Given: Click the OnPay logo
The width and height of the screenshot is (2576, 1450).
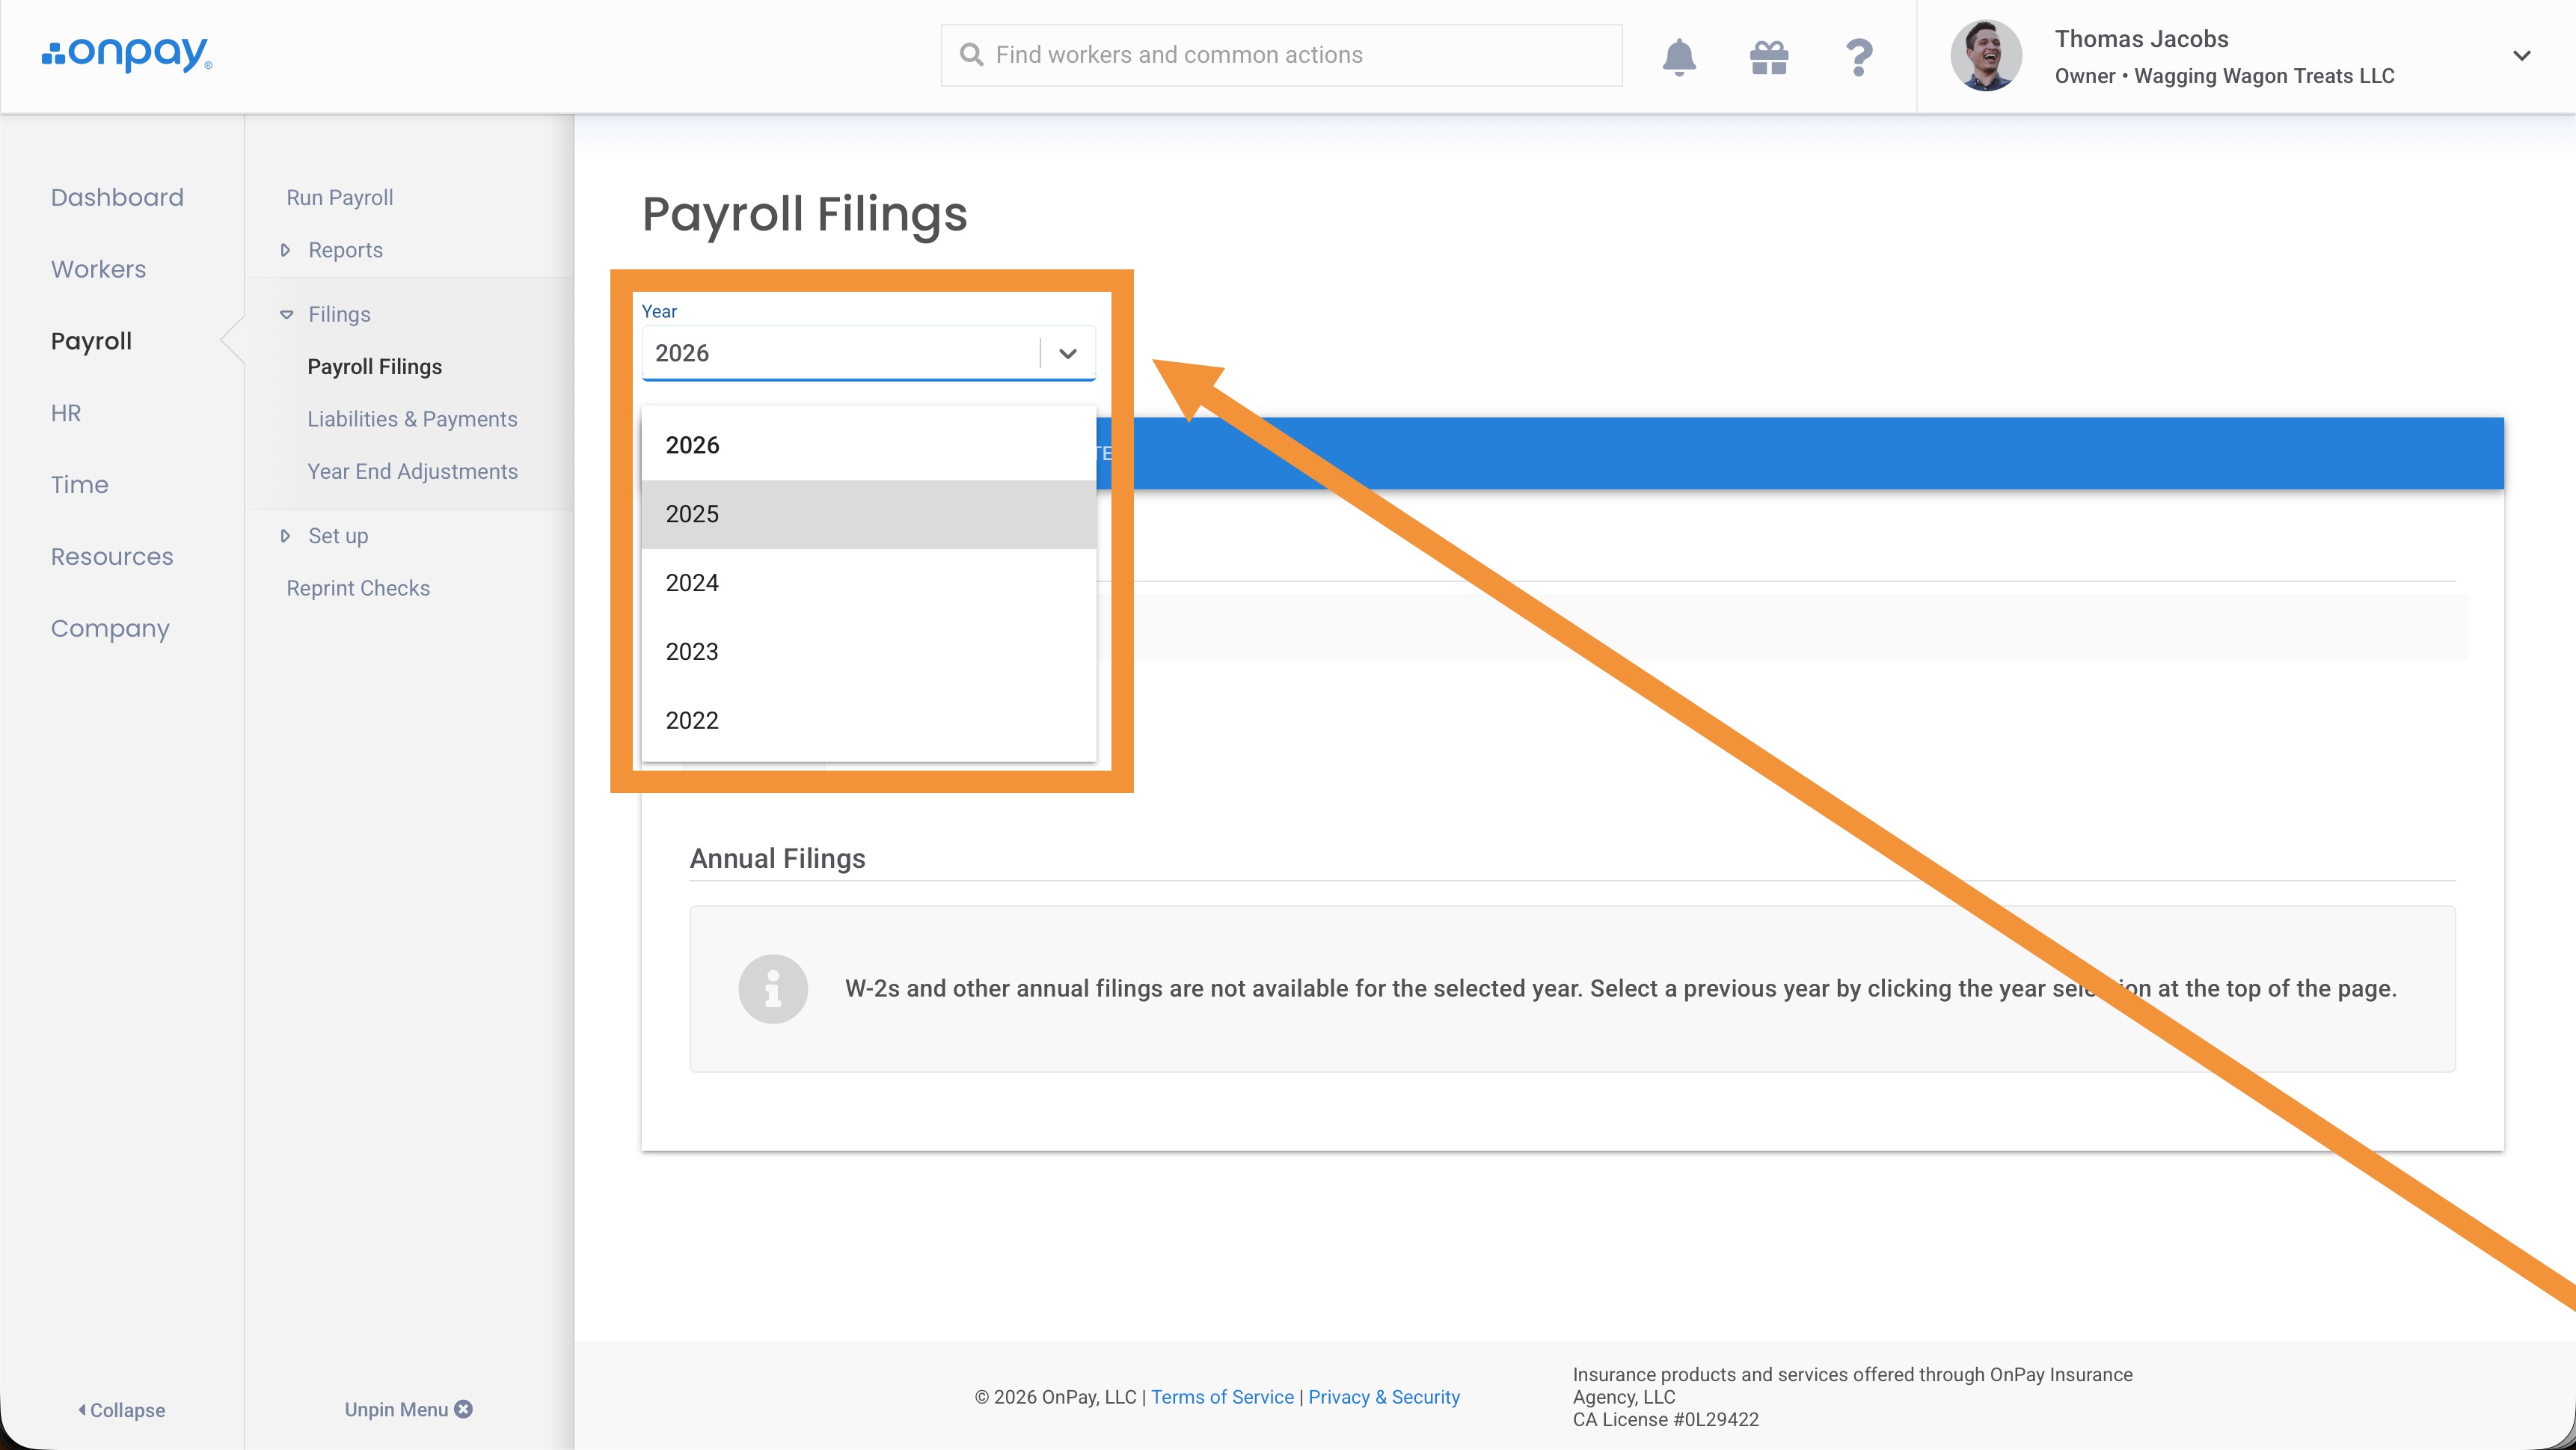Looking at the screenshot, I should [x=127, y=54].
